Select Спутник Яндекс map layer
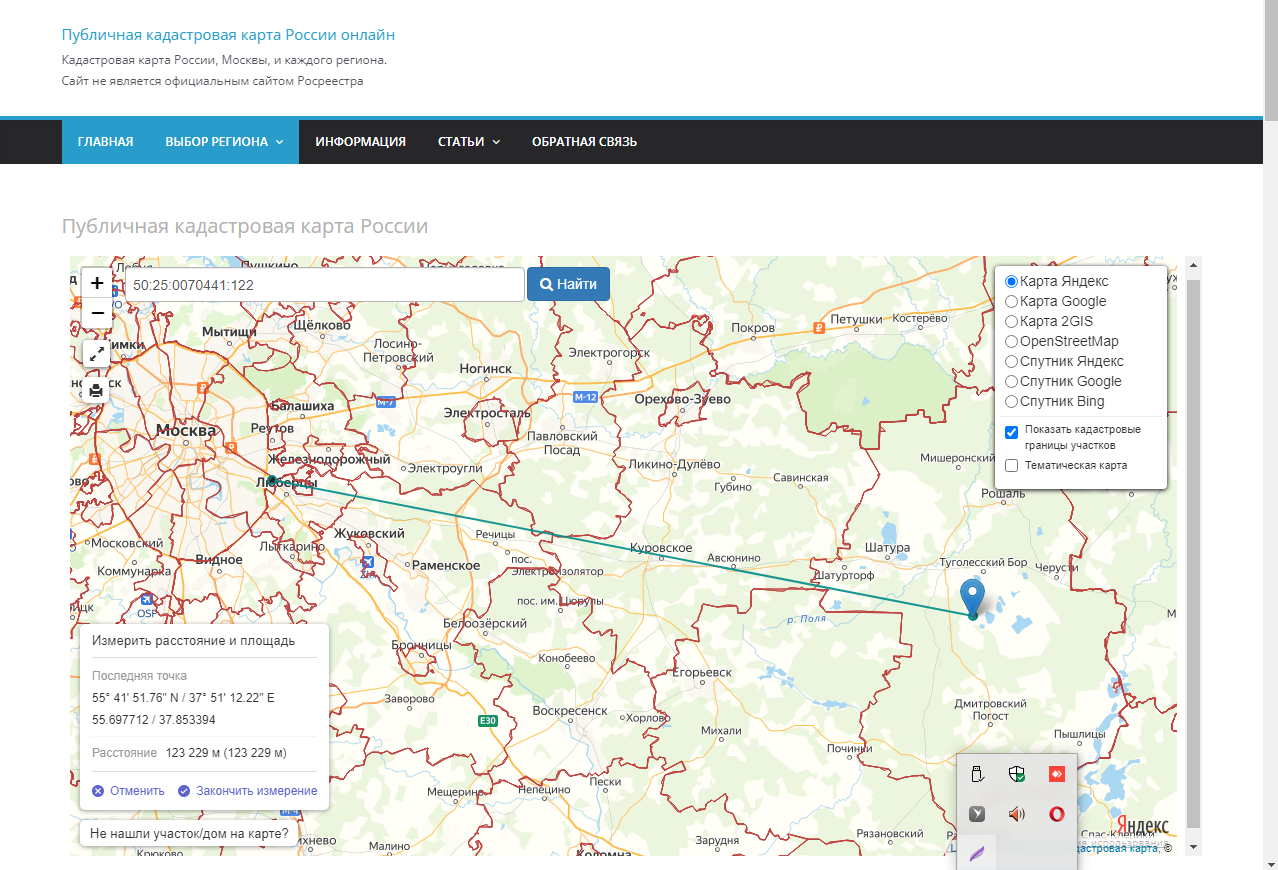This screenshot has width=1278, height=870. tap(1012, 361)
